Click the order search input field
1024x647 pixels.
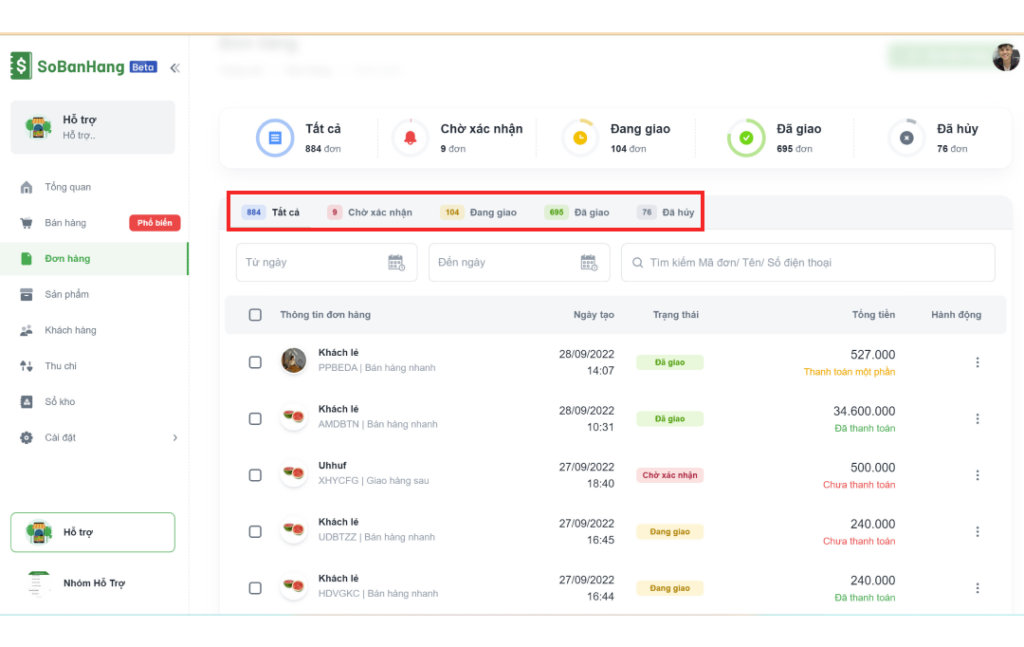tap(808, 263)
